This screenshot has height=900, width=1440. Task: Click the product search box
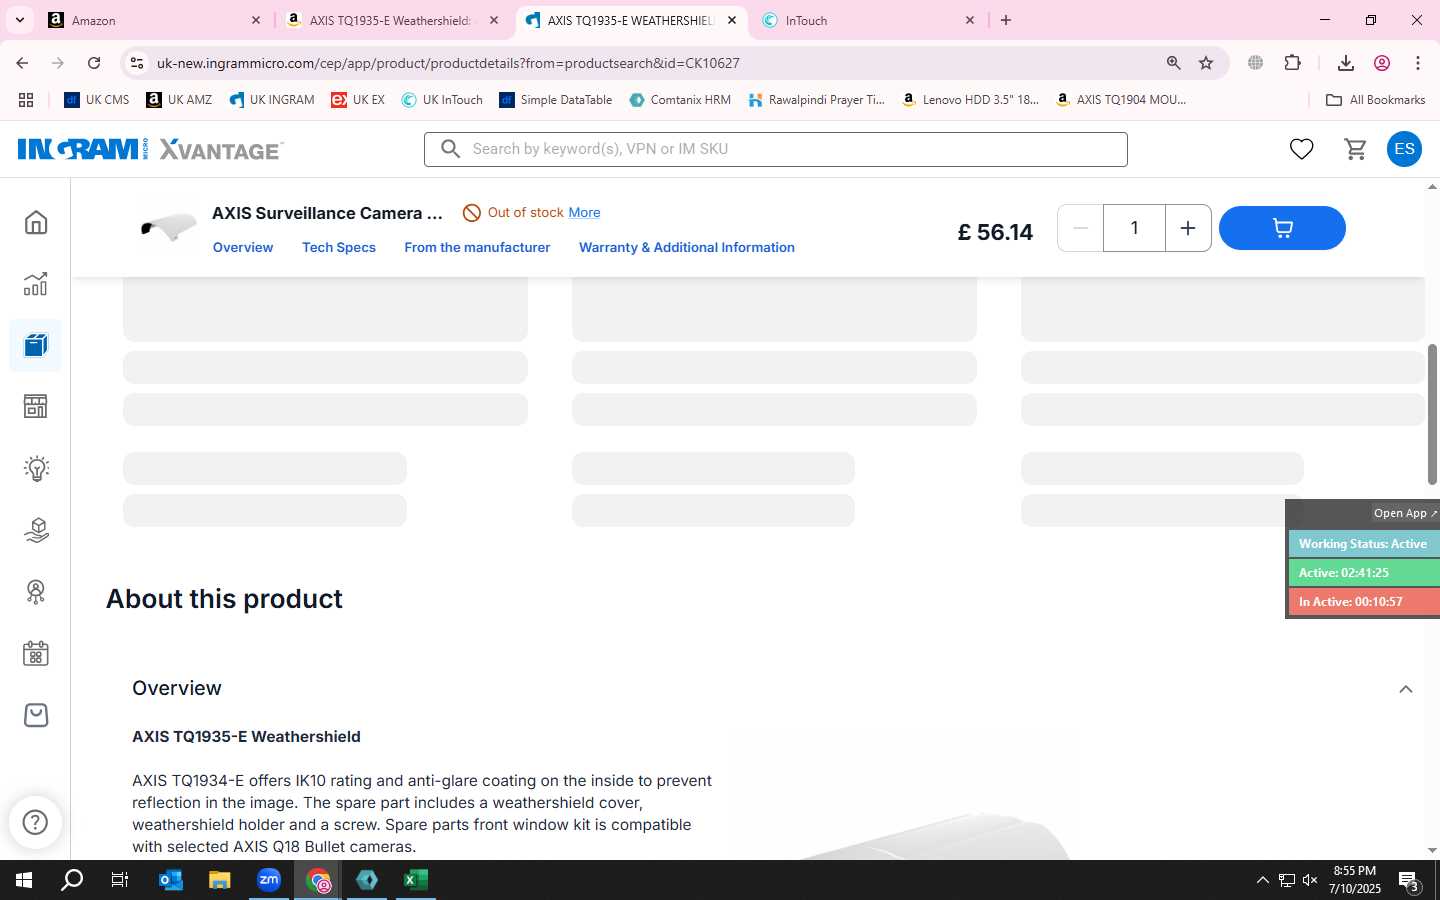[776, 149]
